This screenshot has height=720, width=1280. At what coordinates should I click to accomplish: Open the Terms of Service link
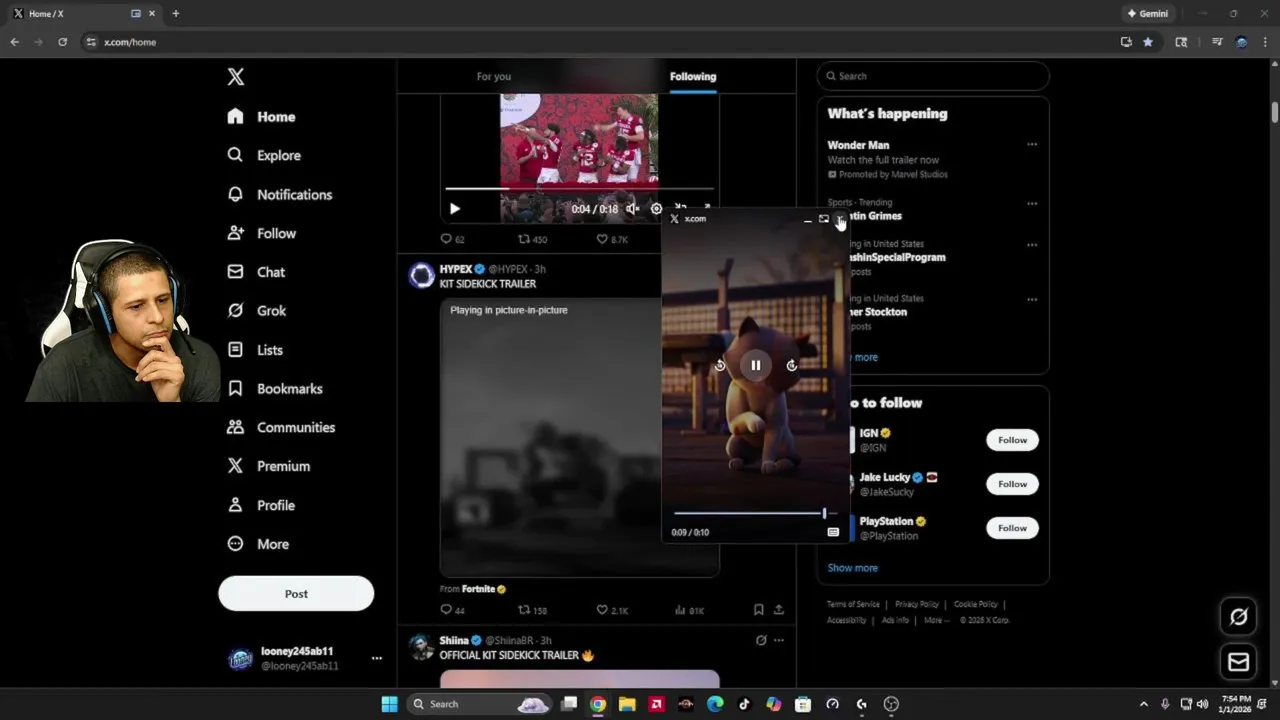tap(853, 604)
